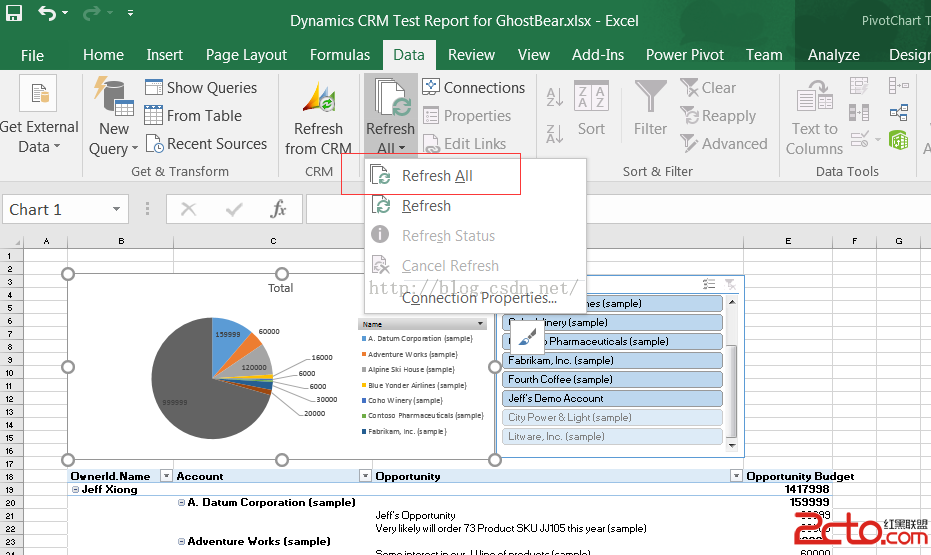The width and height of the screenshot is (931, 555).
Task: Toggle the City Power & Light slicer item
Action: [612, 417]
